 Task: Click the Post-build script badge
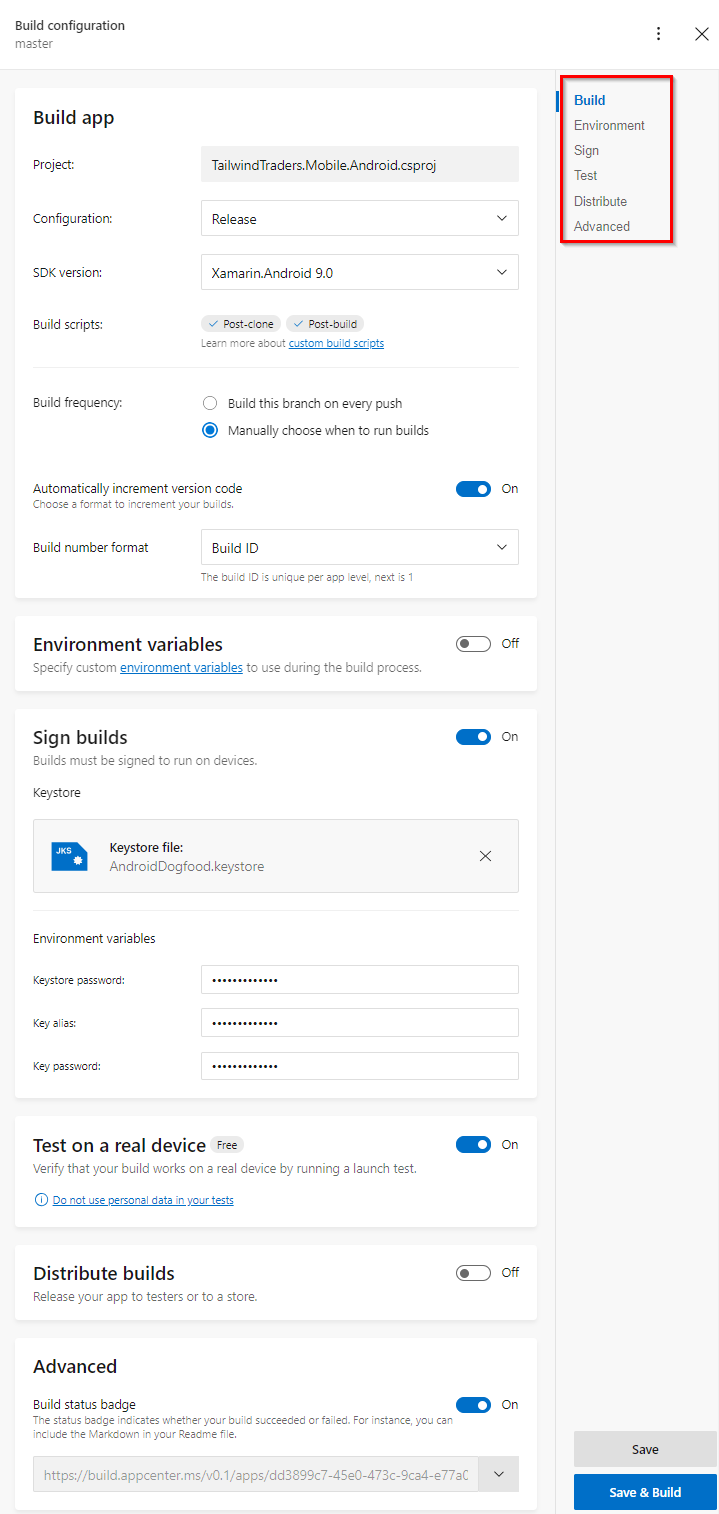click(x=325, y=324)
